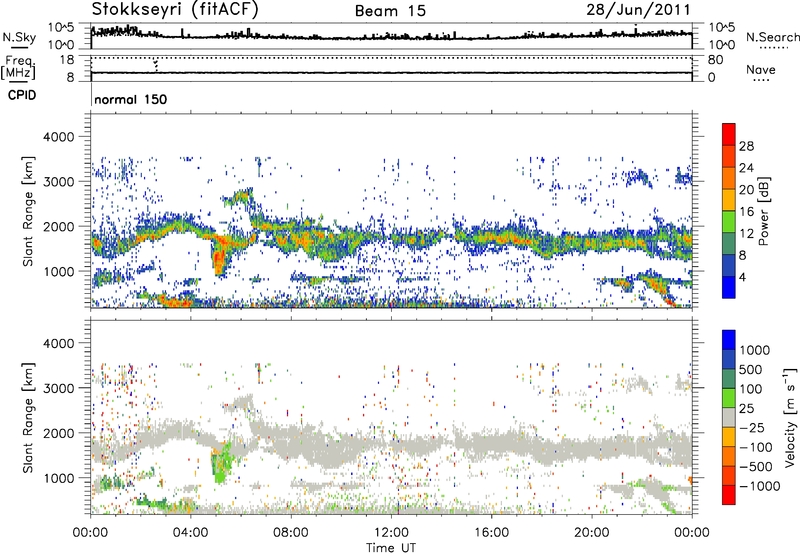Click the '-1000' tick on velocity colorbar
This screenshot has width=800, height=554.
point(760,486)
